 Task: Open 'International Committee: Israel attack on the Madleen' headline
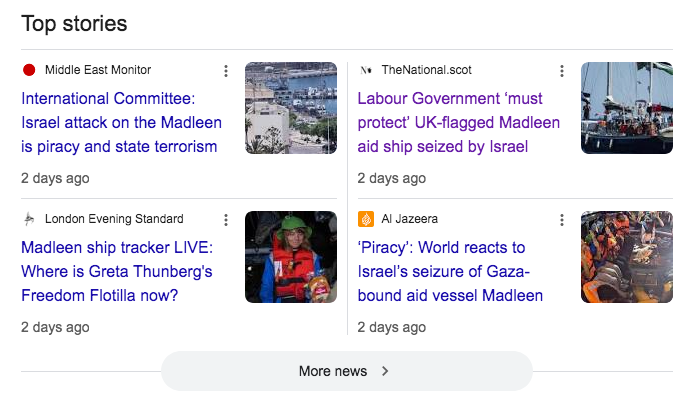(x=121, y=122)
